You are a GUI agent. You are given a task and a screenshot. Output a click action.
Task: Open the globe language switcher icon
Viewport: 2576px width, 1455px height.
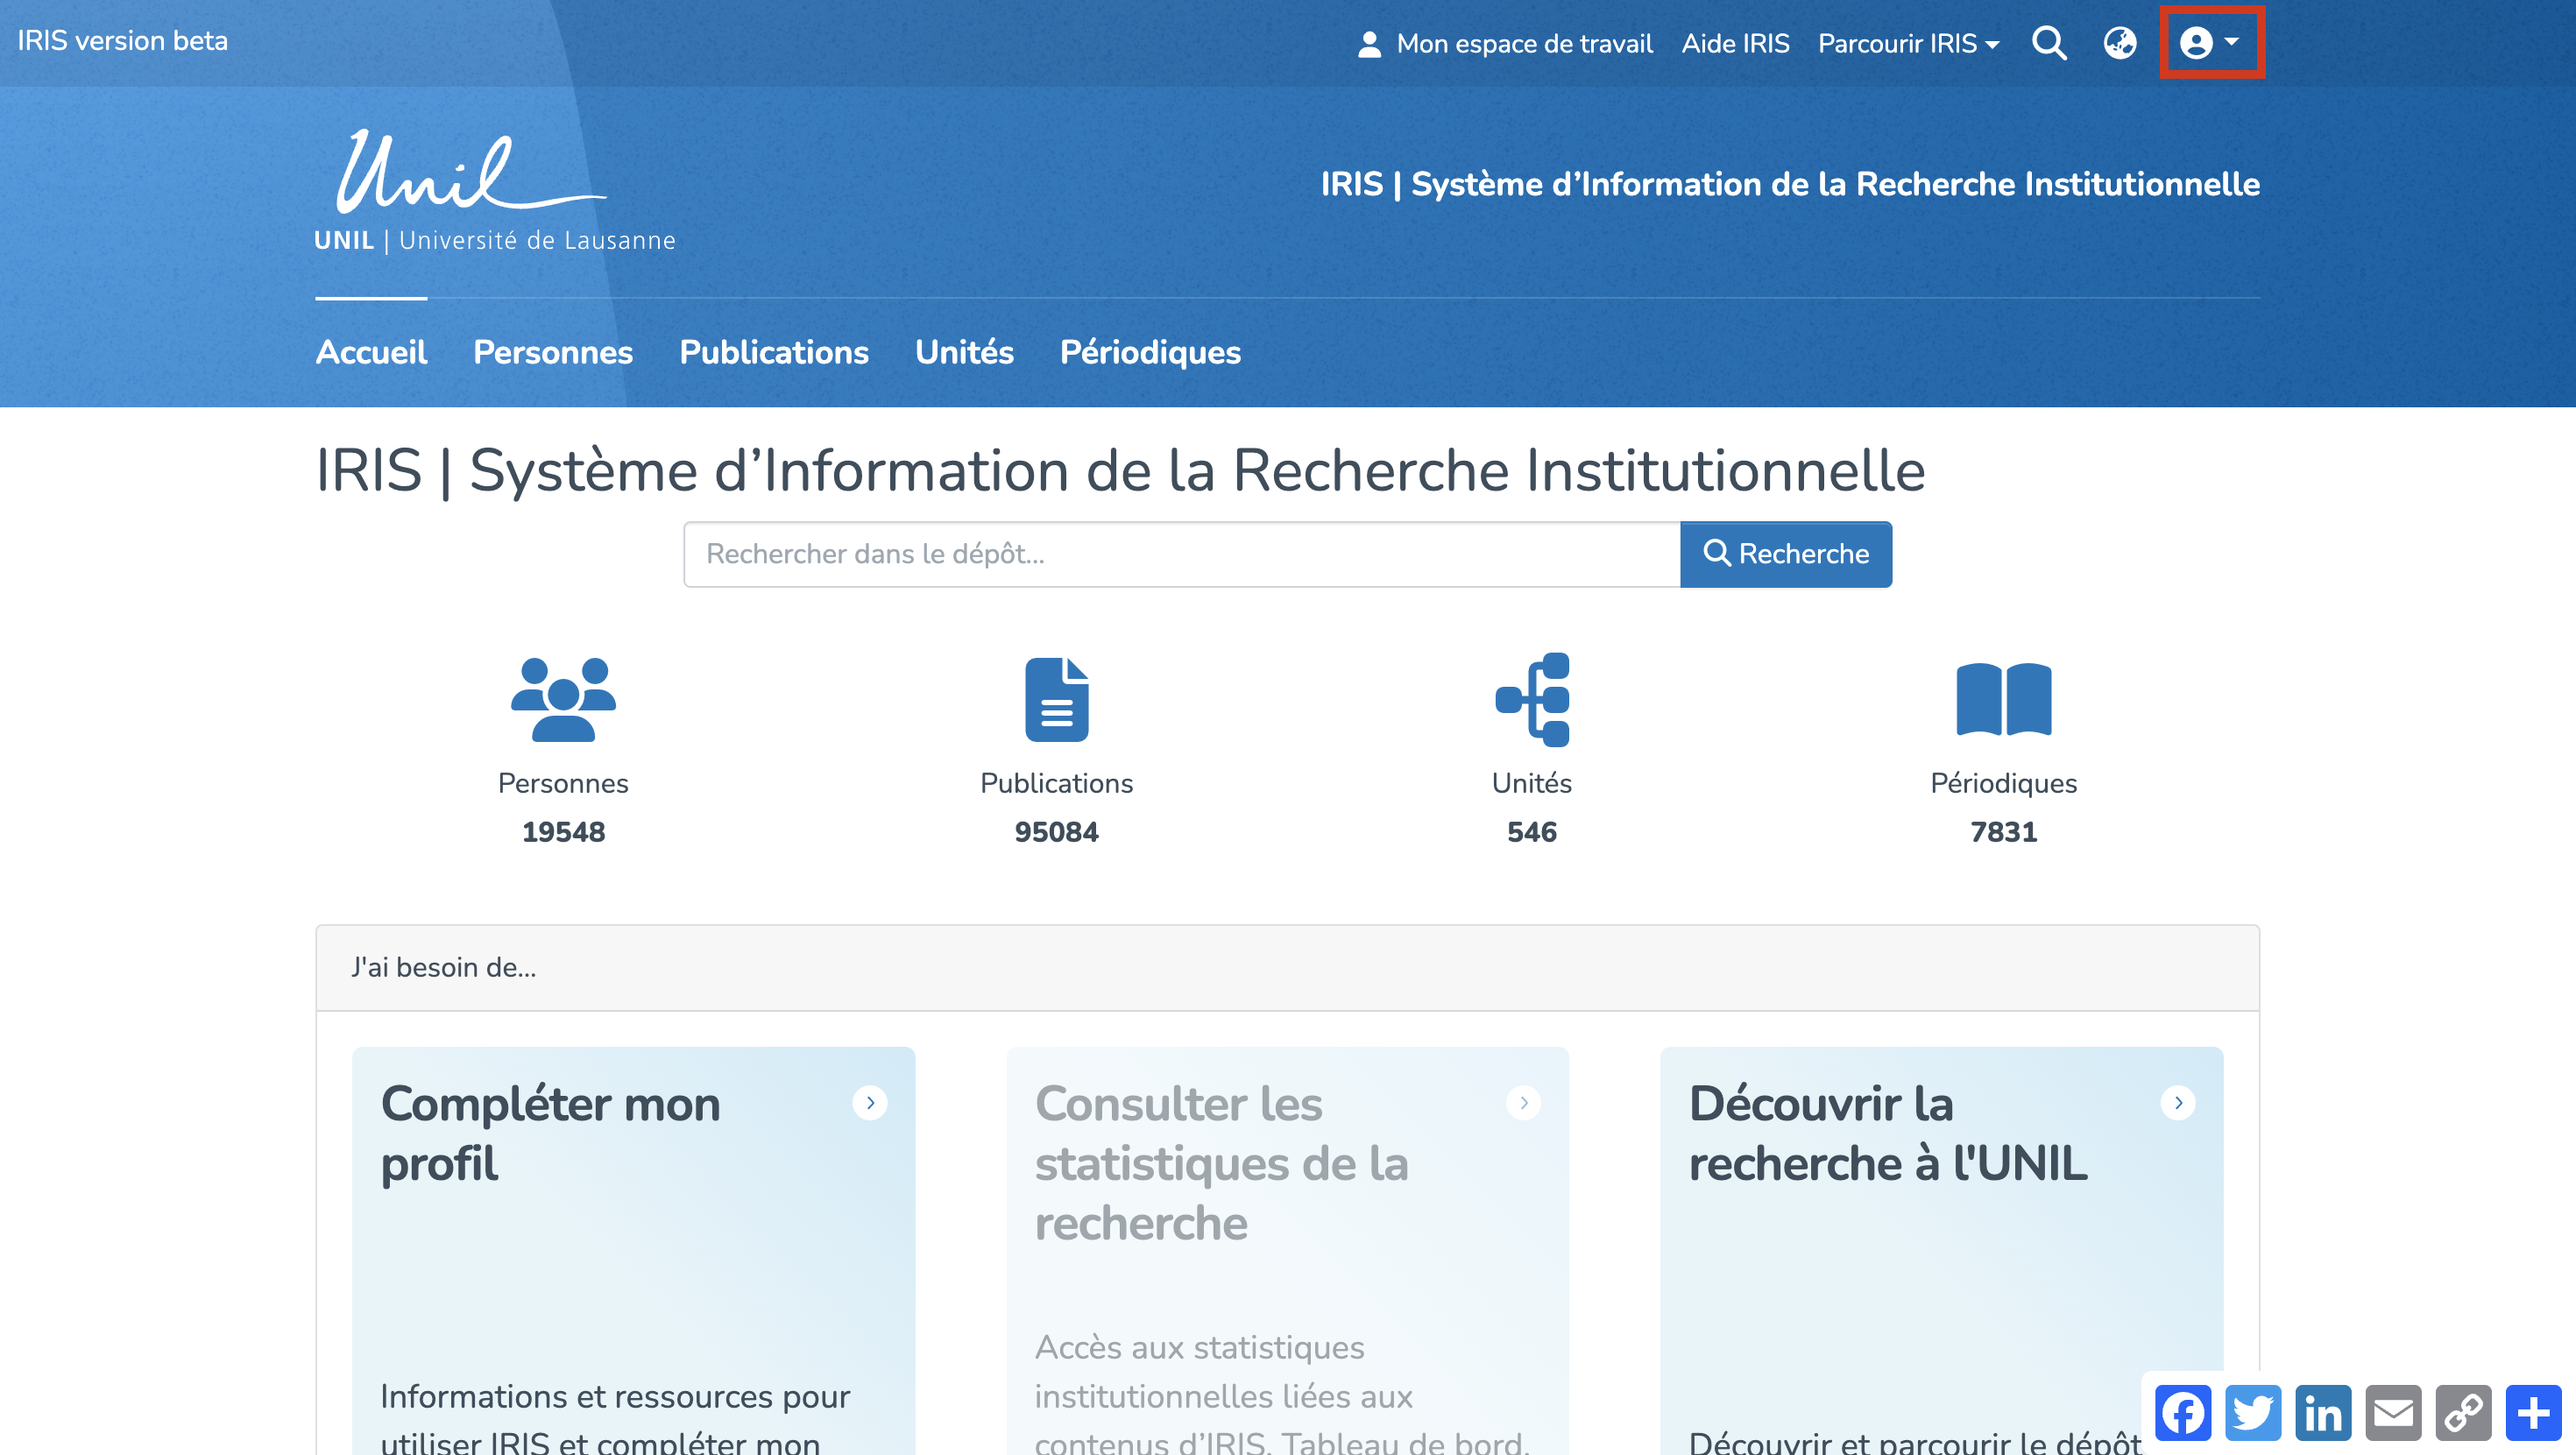point(2119,43)
